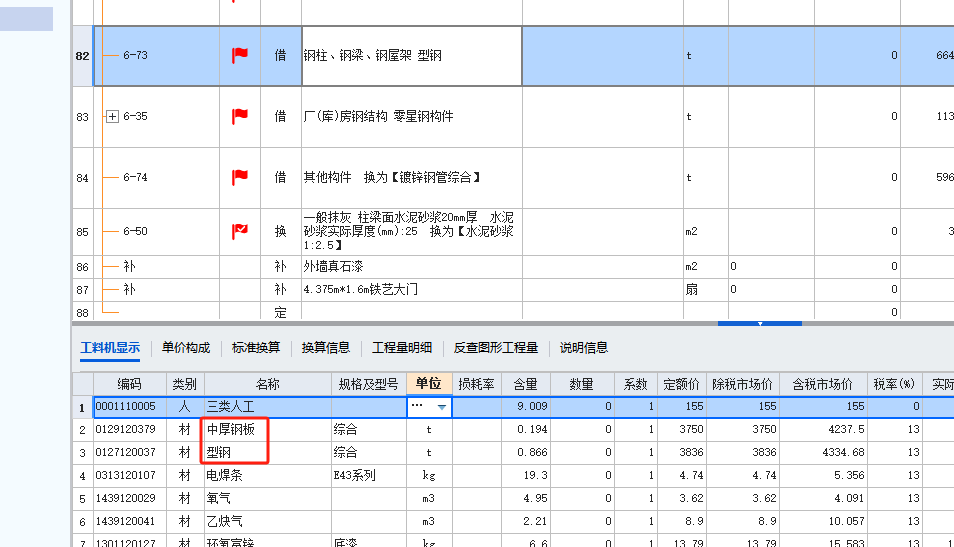954x547 pixels.
Task: Click the 厂(库)房钢结构 零星钢构件 cell
Action: click(x=412, y=117)
